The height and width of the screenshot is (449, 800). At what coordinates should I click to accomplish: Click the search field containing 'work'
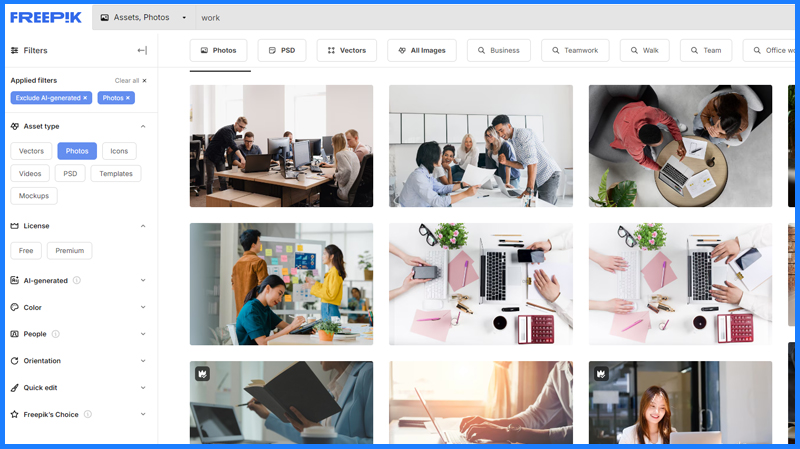(x=495, y=17)
